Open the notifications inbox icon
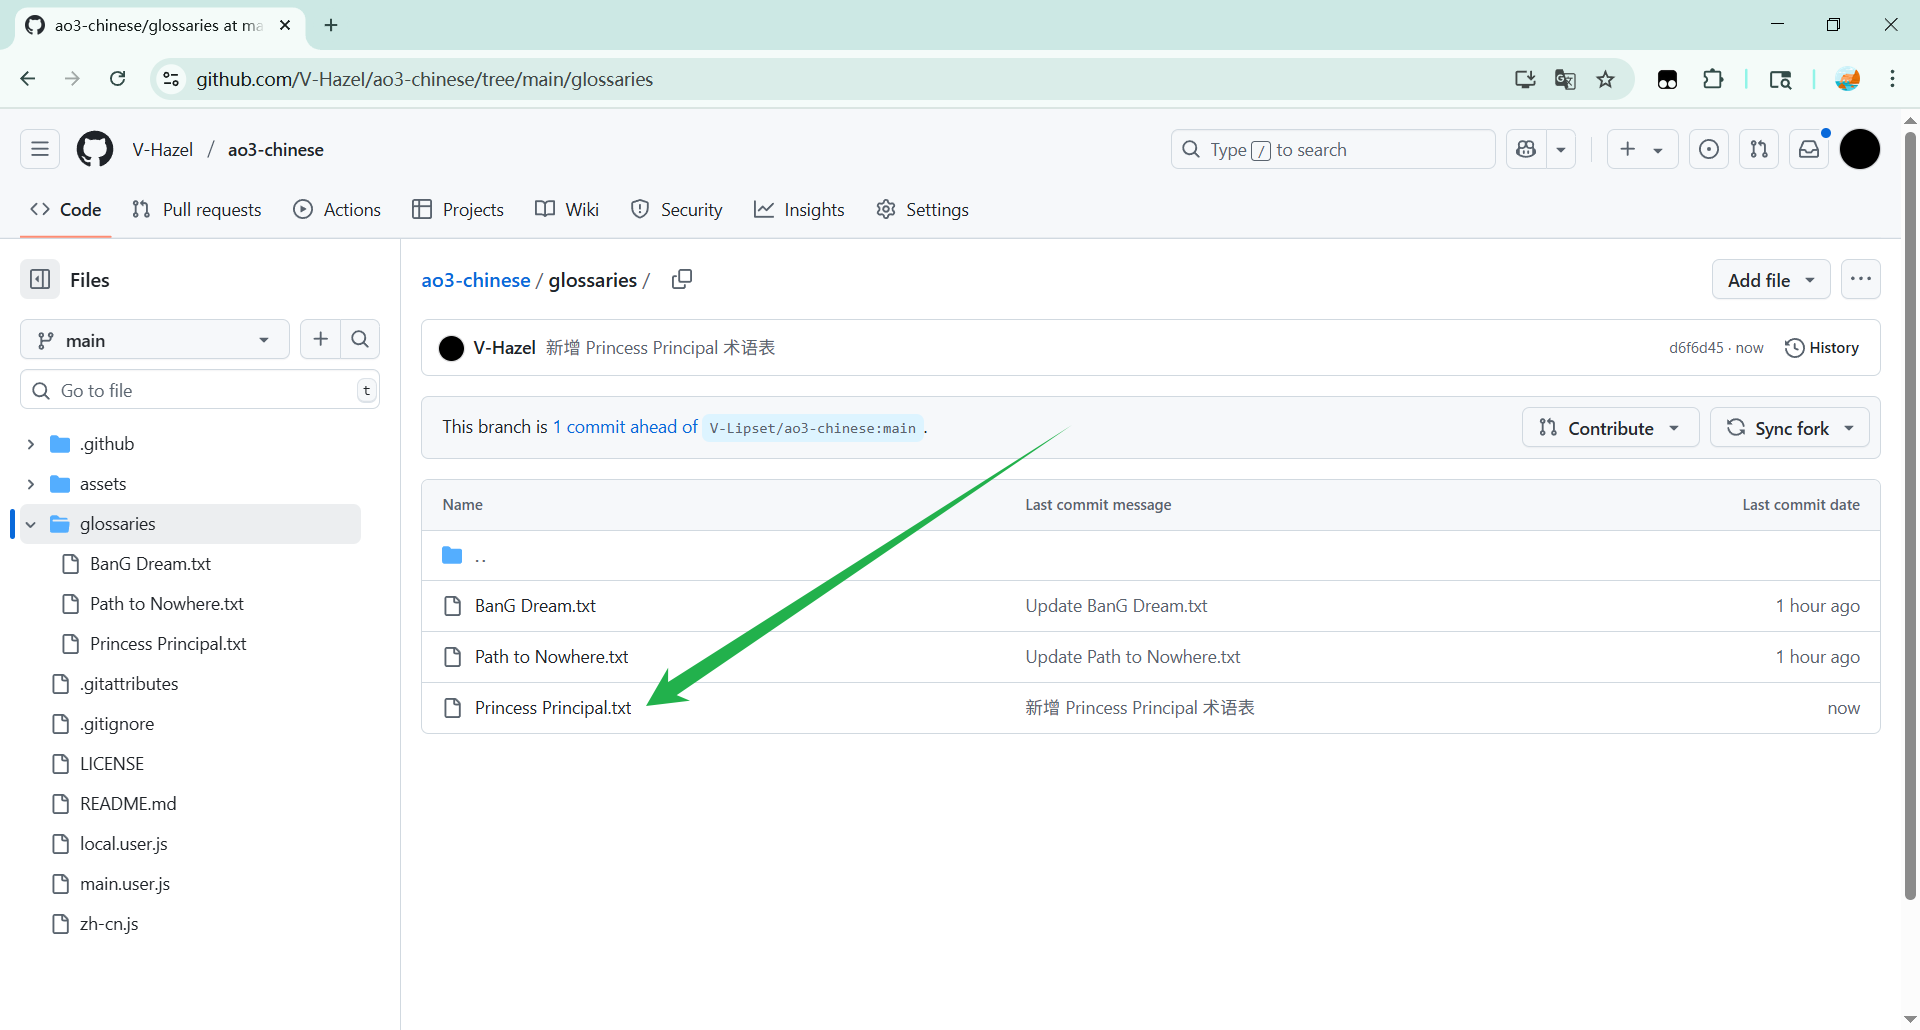The image size is (1920, 1030). (x=1809, y=150)
